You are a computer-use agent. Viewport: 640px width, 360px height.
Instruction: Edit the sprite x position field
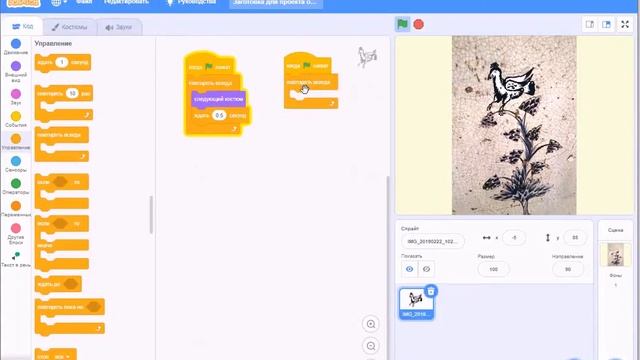click(x=514, y=238)
